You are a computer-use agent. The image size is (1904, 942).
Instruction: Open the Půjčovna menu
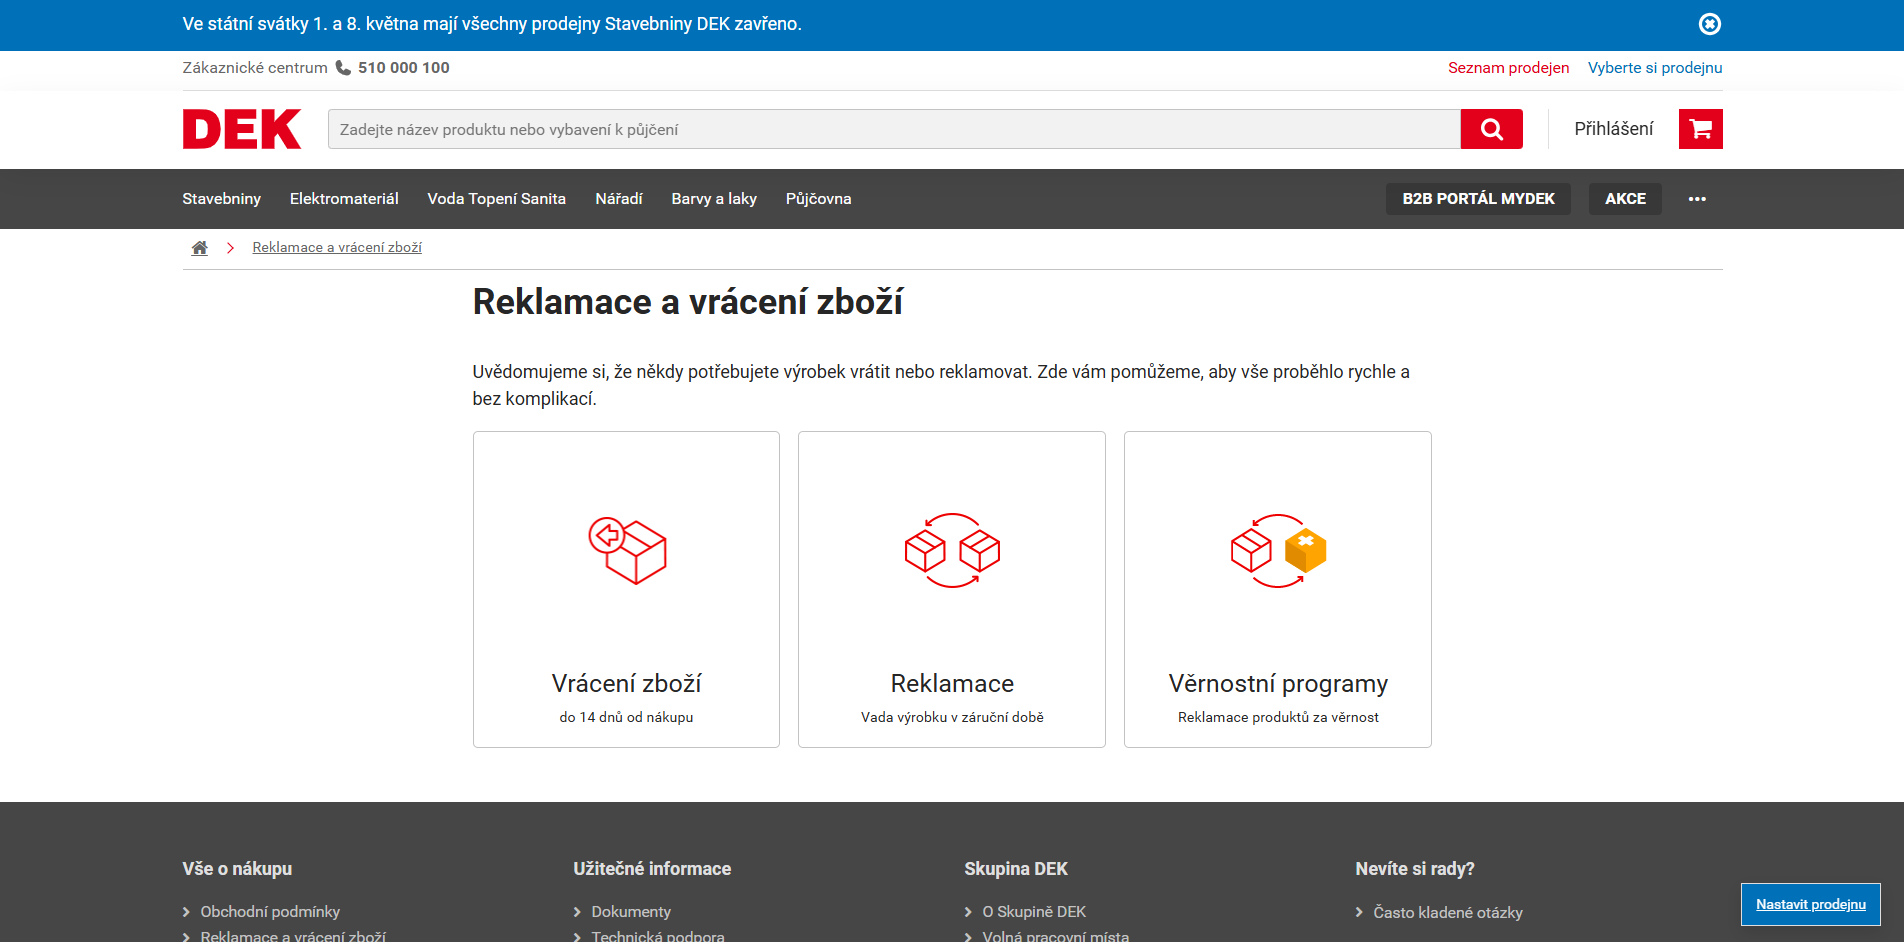pos(818,199)
